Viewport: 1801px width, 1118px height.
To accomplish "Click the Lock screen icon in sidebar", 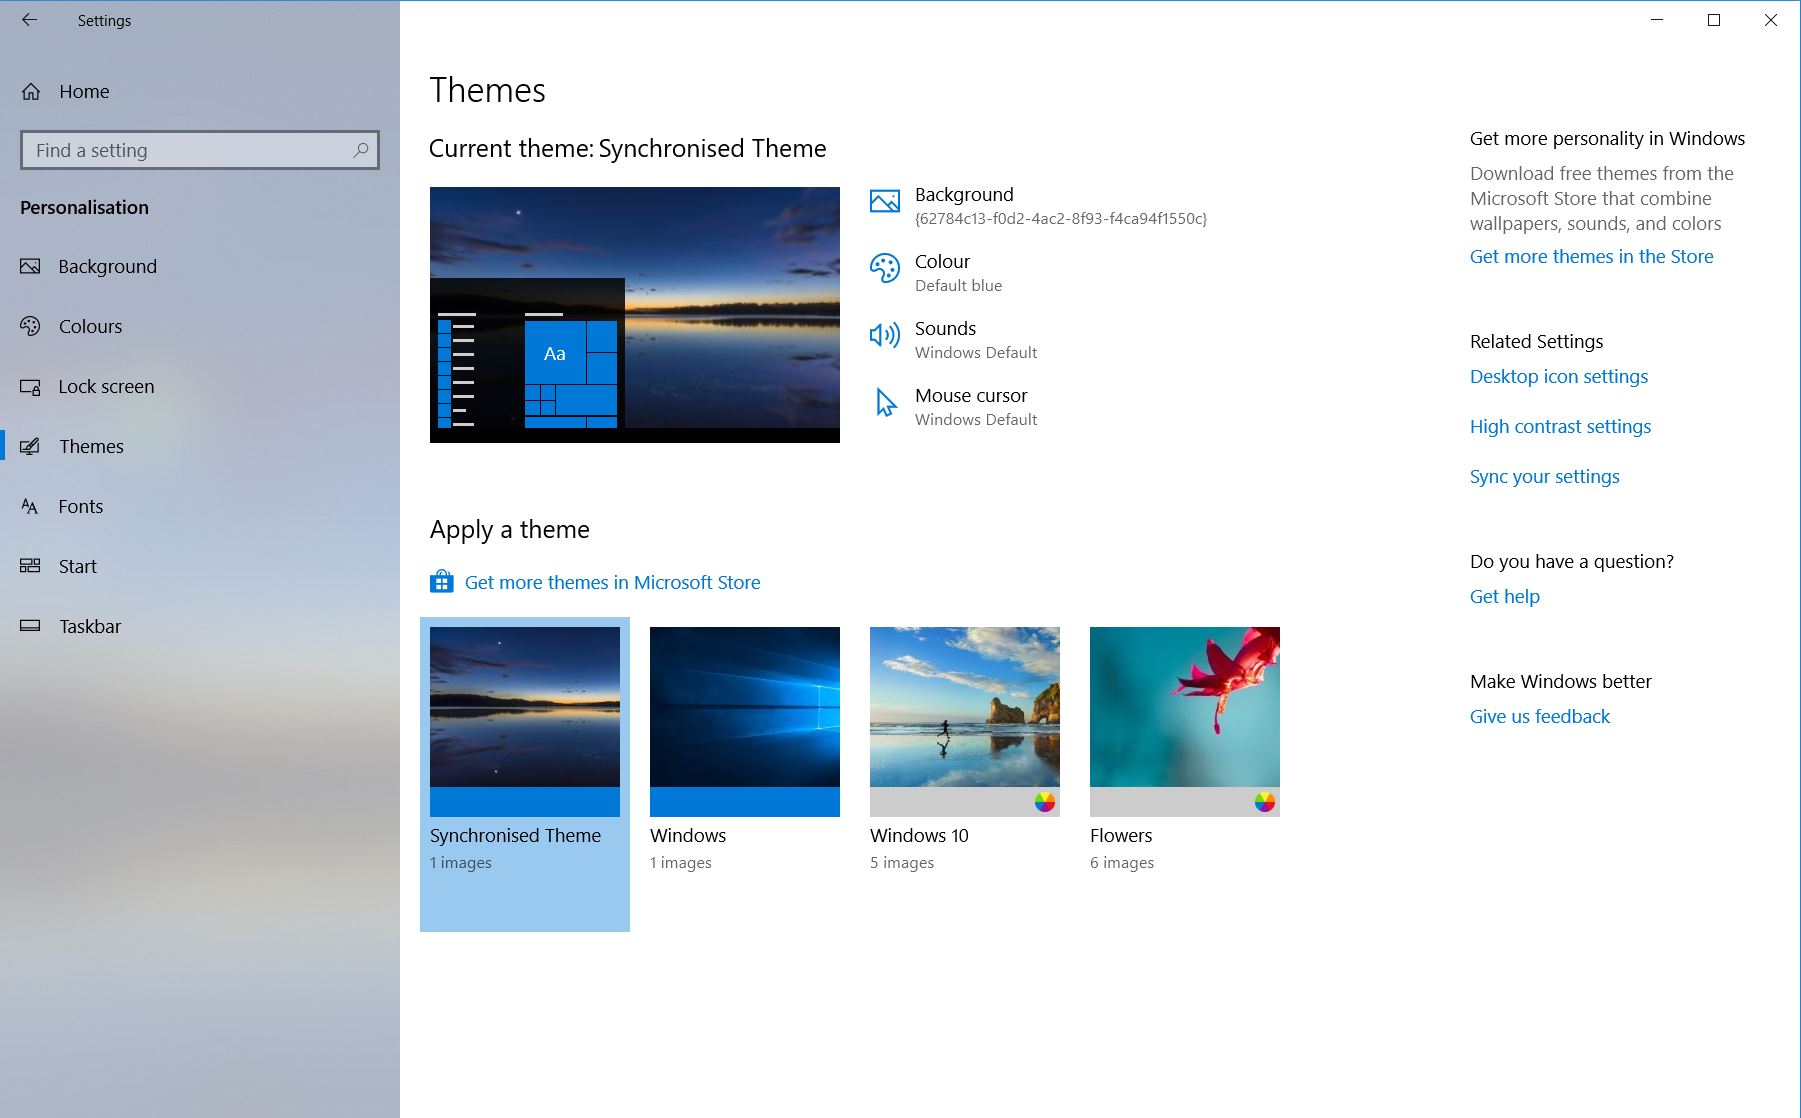I will (x=30, y=387).
